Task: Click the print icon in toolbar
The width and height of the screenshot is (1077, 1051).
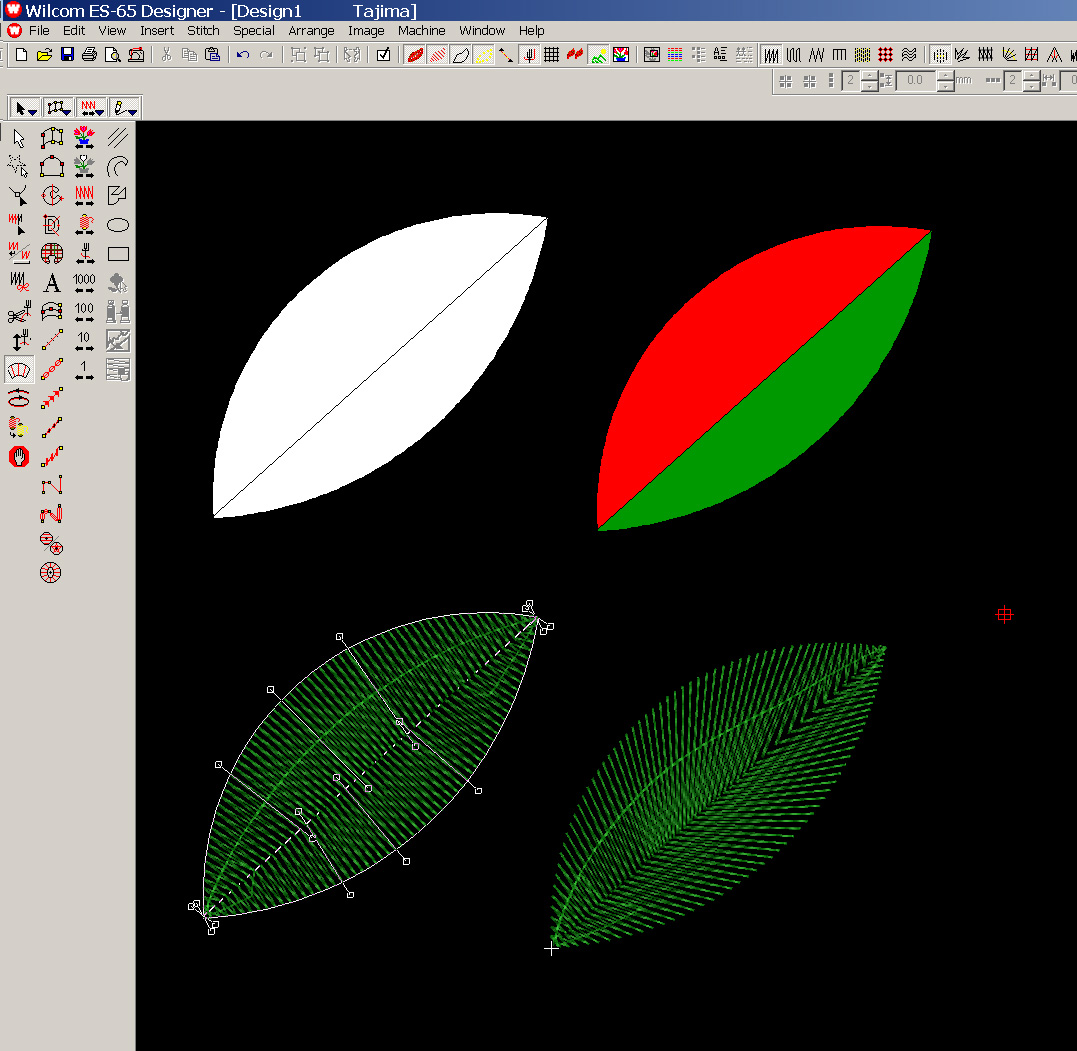Action: point(90,55)
